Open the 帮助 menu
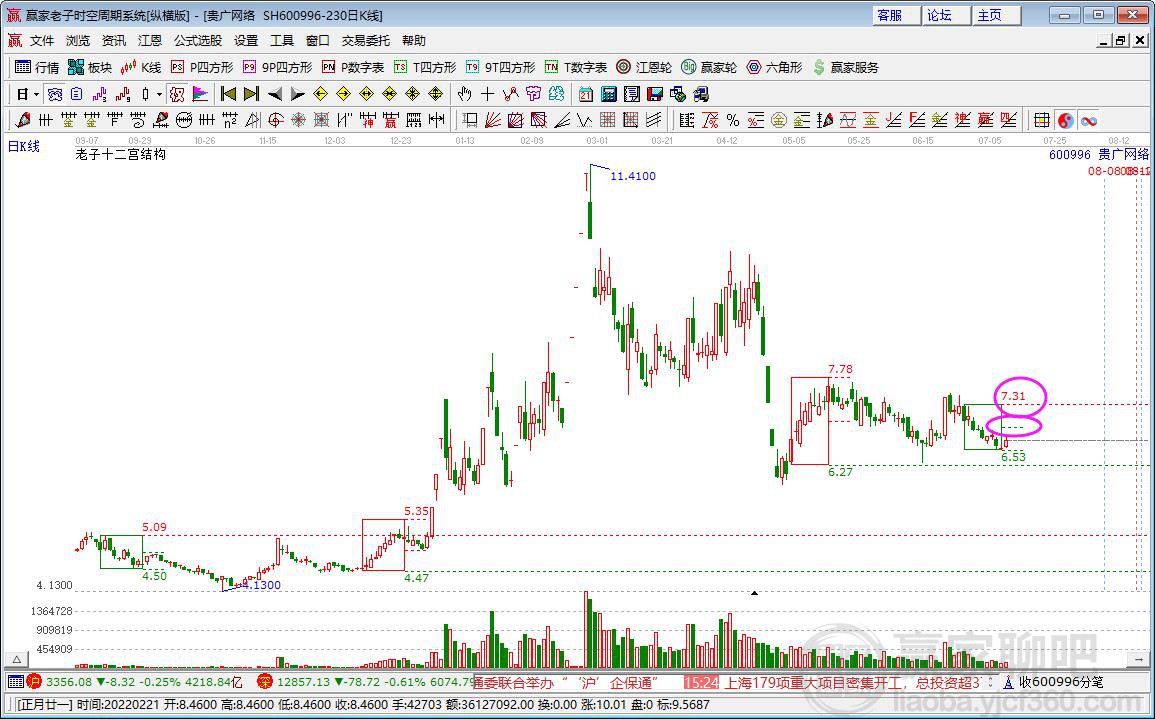 click(414, 41)
